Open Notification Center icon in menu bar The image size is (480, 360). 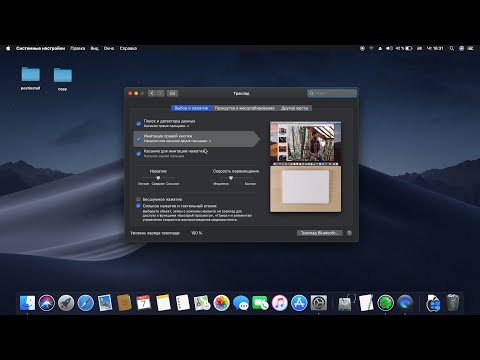tap(471, 48)
